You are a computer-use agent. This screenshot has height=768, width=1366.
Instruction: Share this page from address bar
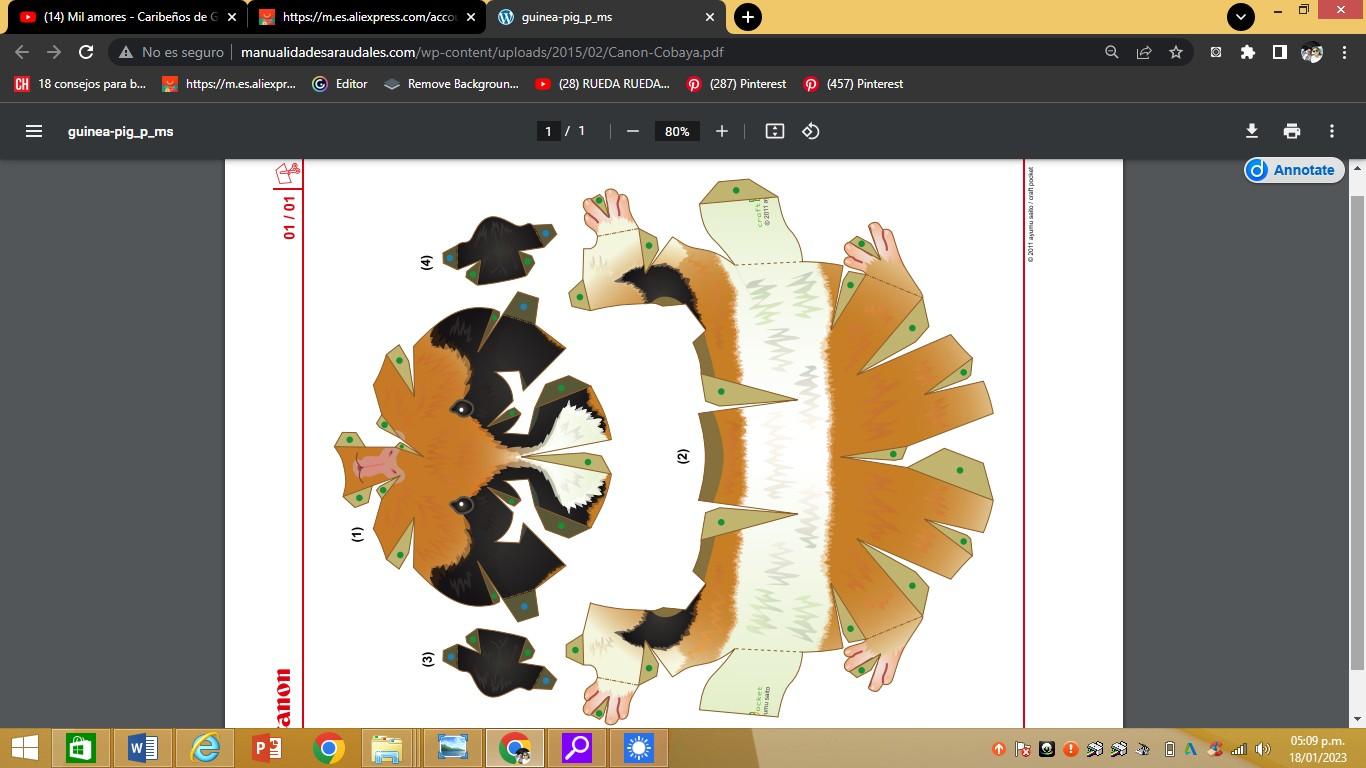tap(1144, 52)
